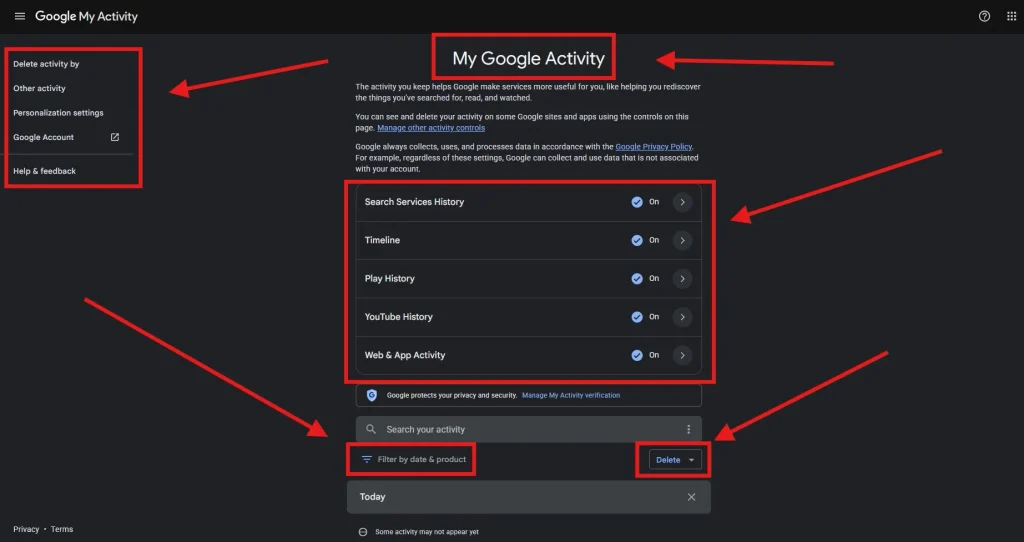Focus the Search your activity field
Image resolution: width=1024 pixels, height=542 pixels.
(529, 429)
